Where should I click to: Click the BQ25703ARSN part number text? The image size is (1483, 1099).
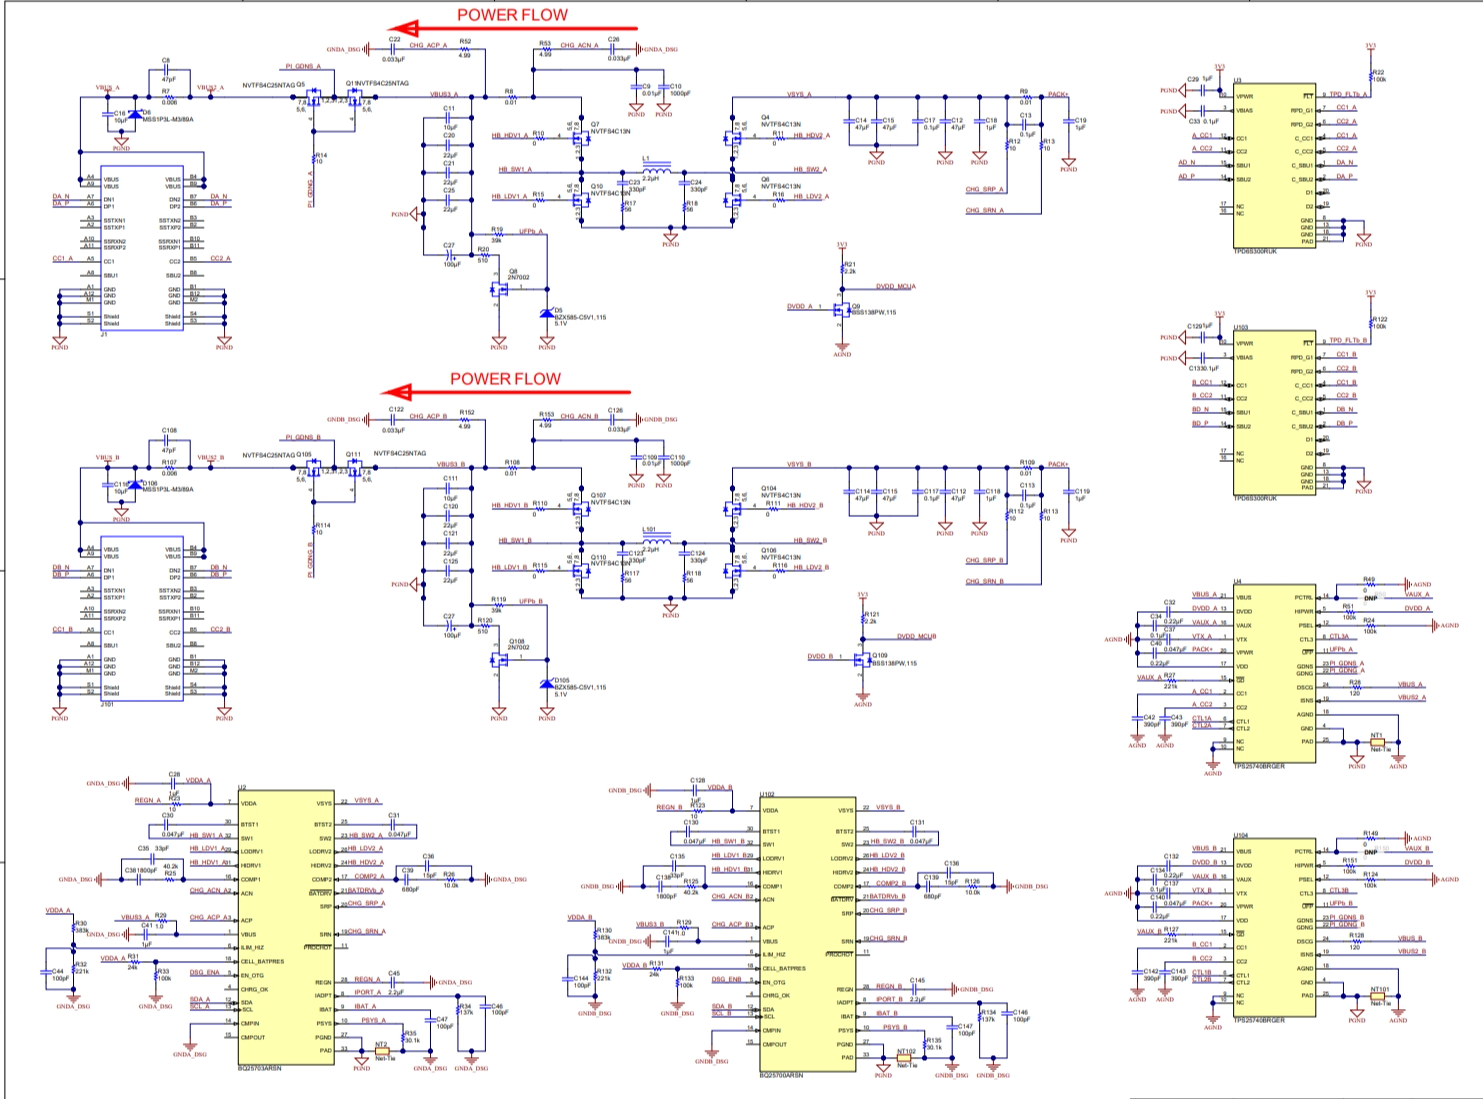260,1068
